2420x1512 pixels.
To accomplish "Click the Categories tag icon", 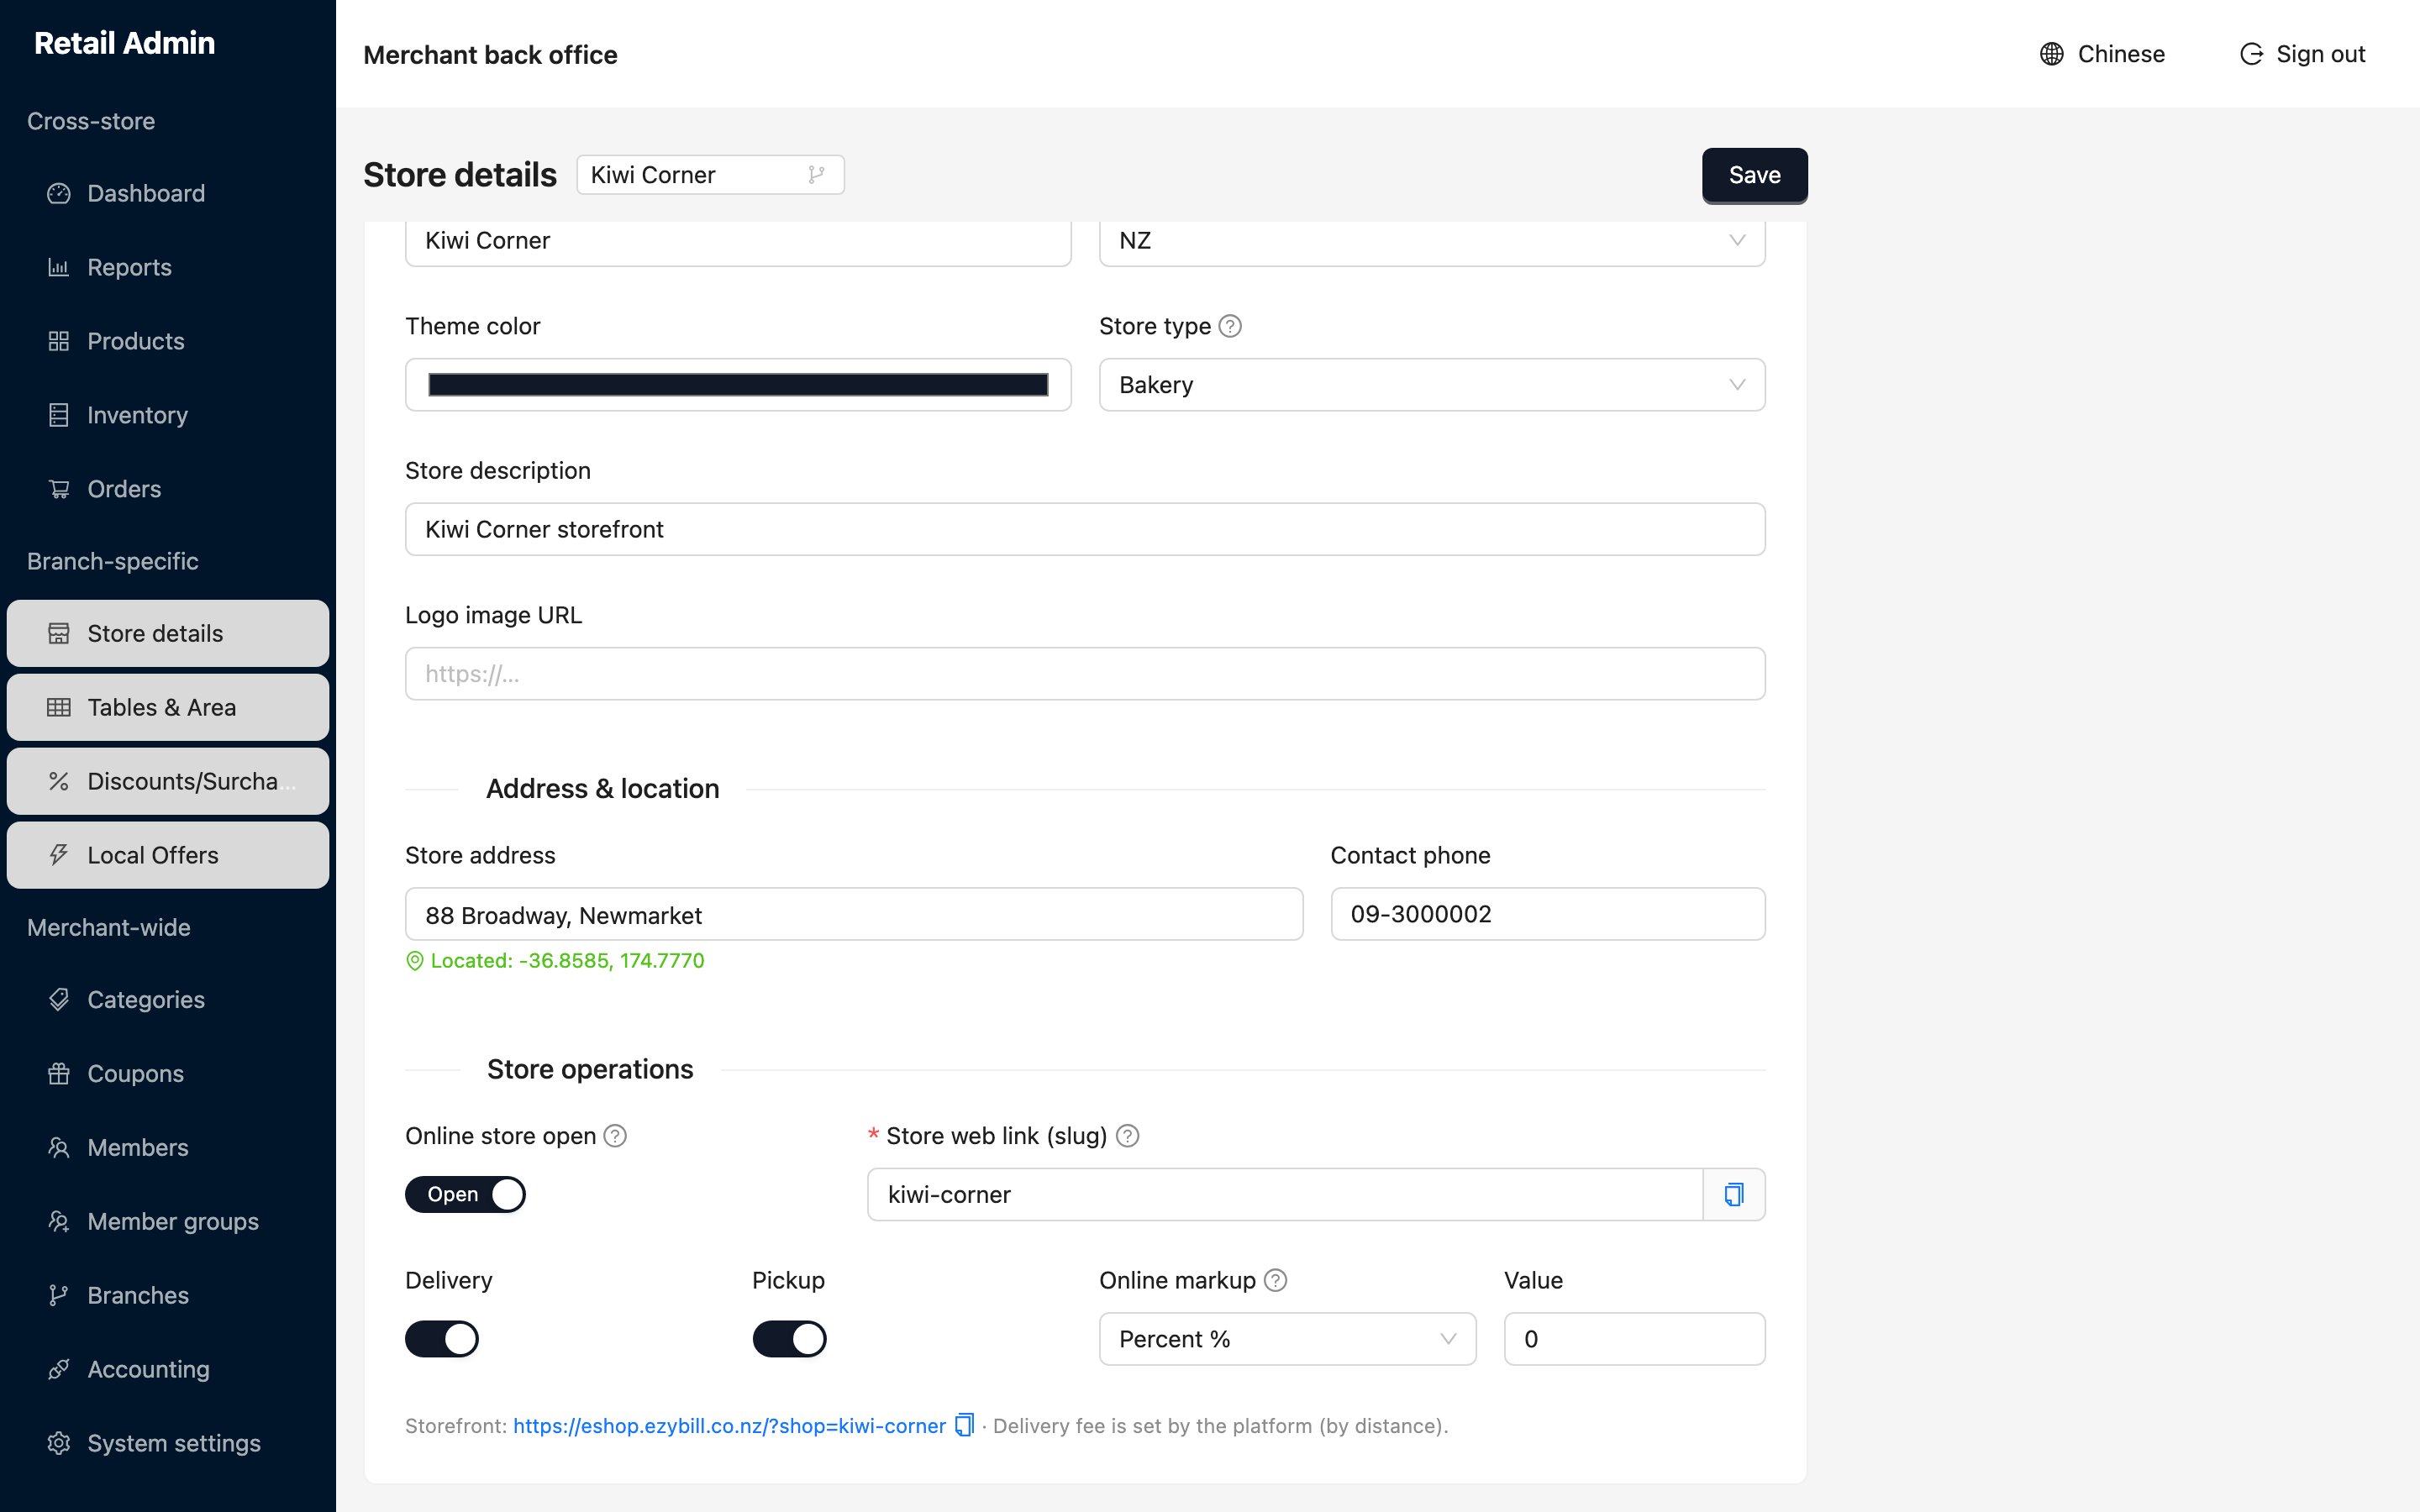I will pos(59,999).
